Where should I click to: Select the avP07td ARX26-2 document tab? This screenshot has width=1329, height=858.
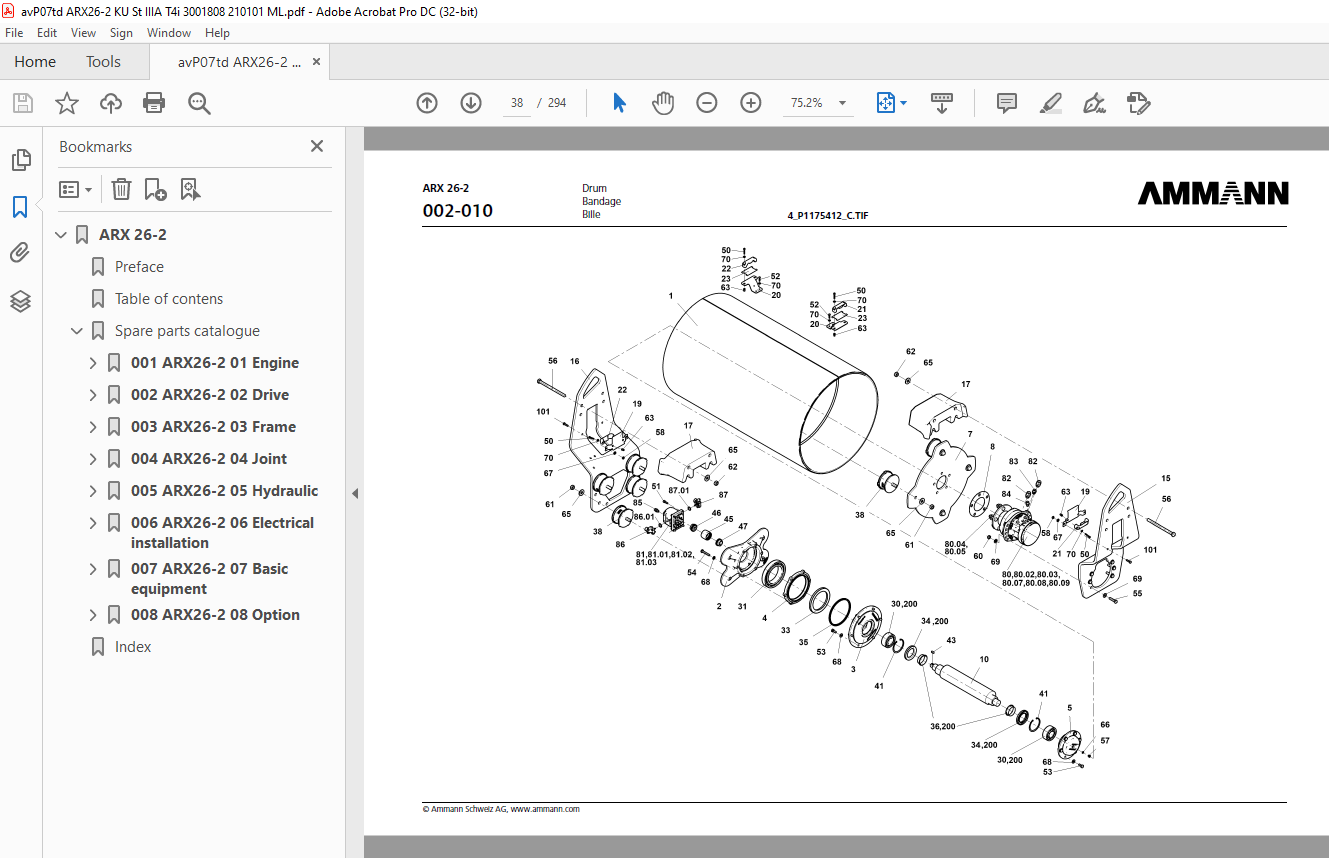pyautogui.click(x=239, y=62)
